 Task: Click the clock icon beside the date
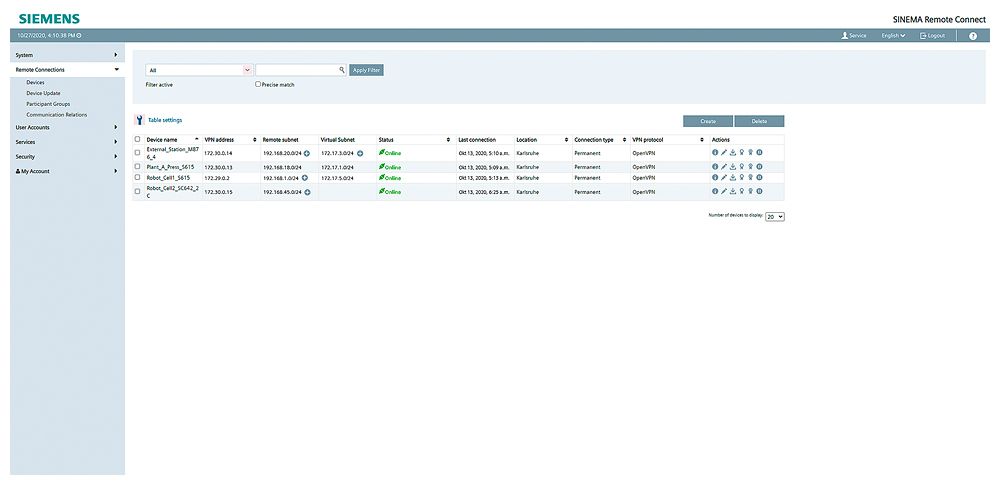point(79,36)
